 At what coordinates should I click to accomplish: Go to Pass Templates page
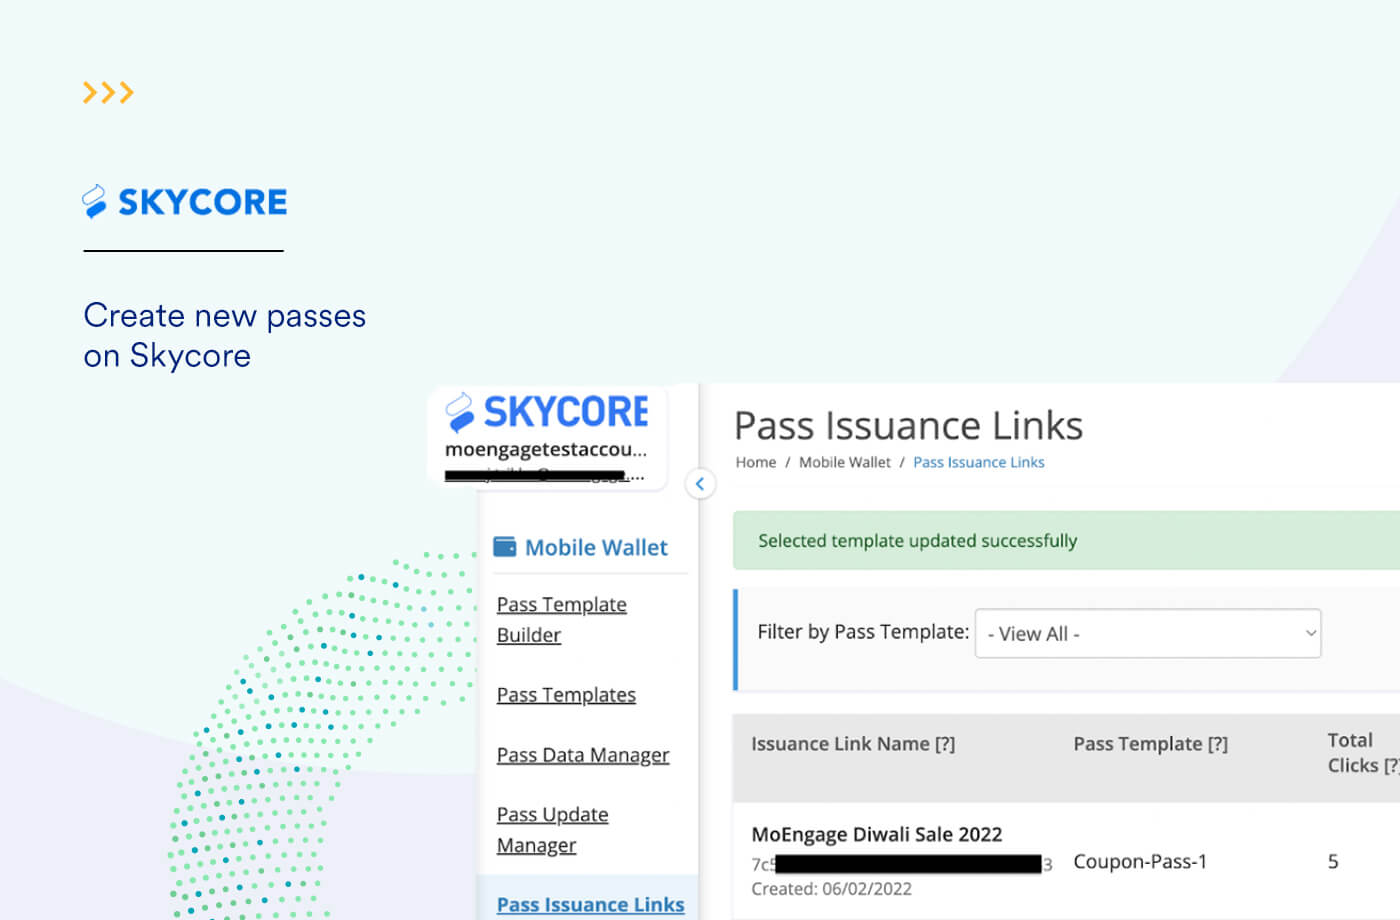pyautogui.click(x=566, y=695)
